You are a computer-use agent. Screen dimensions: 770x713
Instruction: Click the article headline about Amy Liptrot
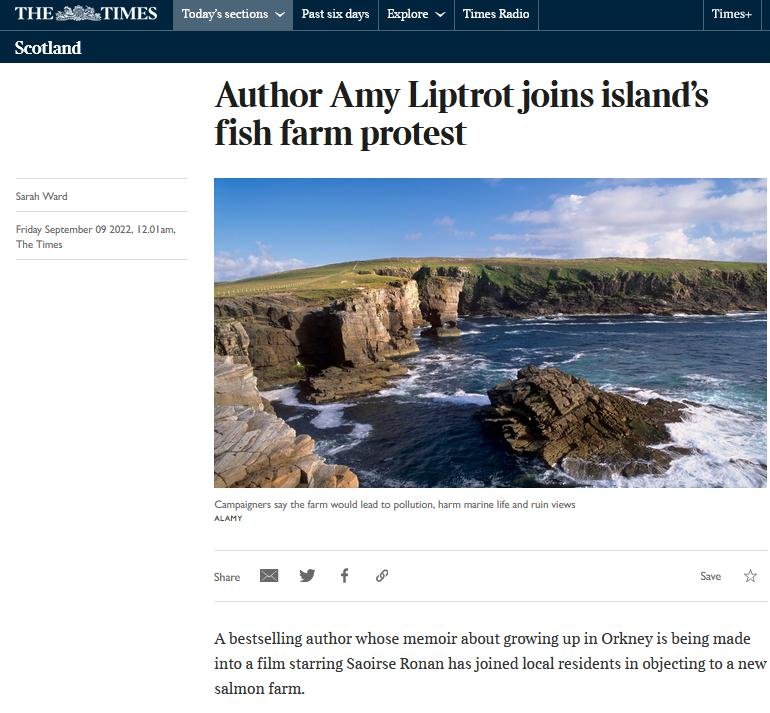(461, 114)
